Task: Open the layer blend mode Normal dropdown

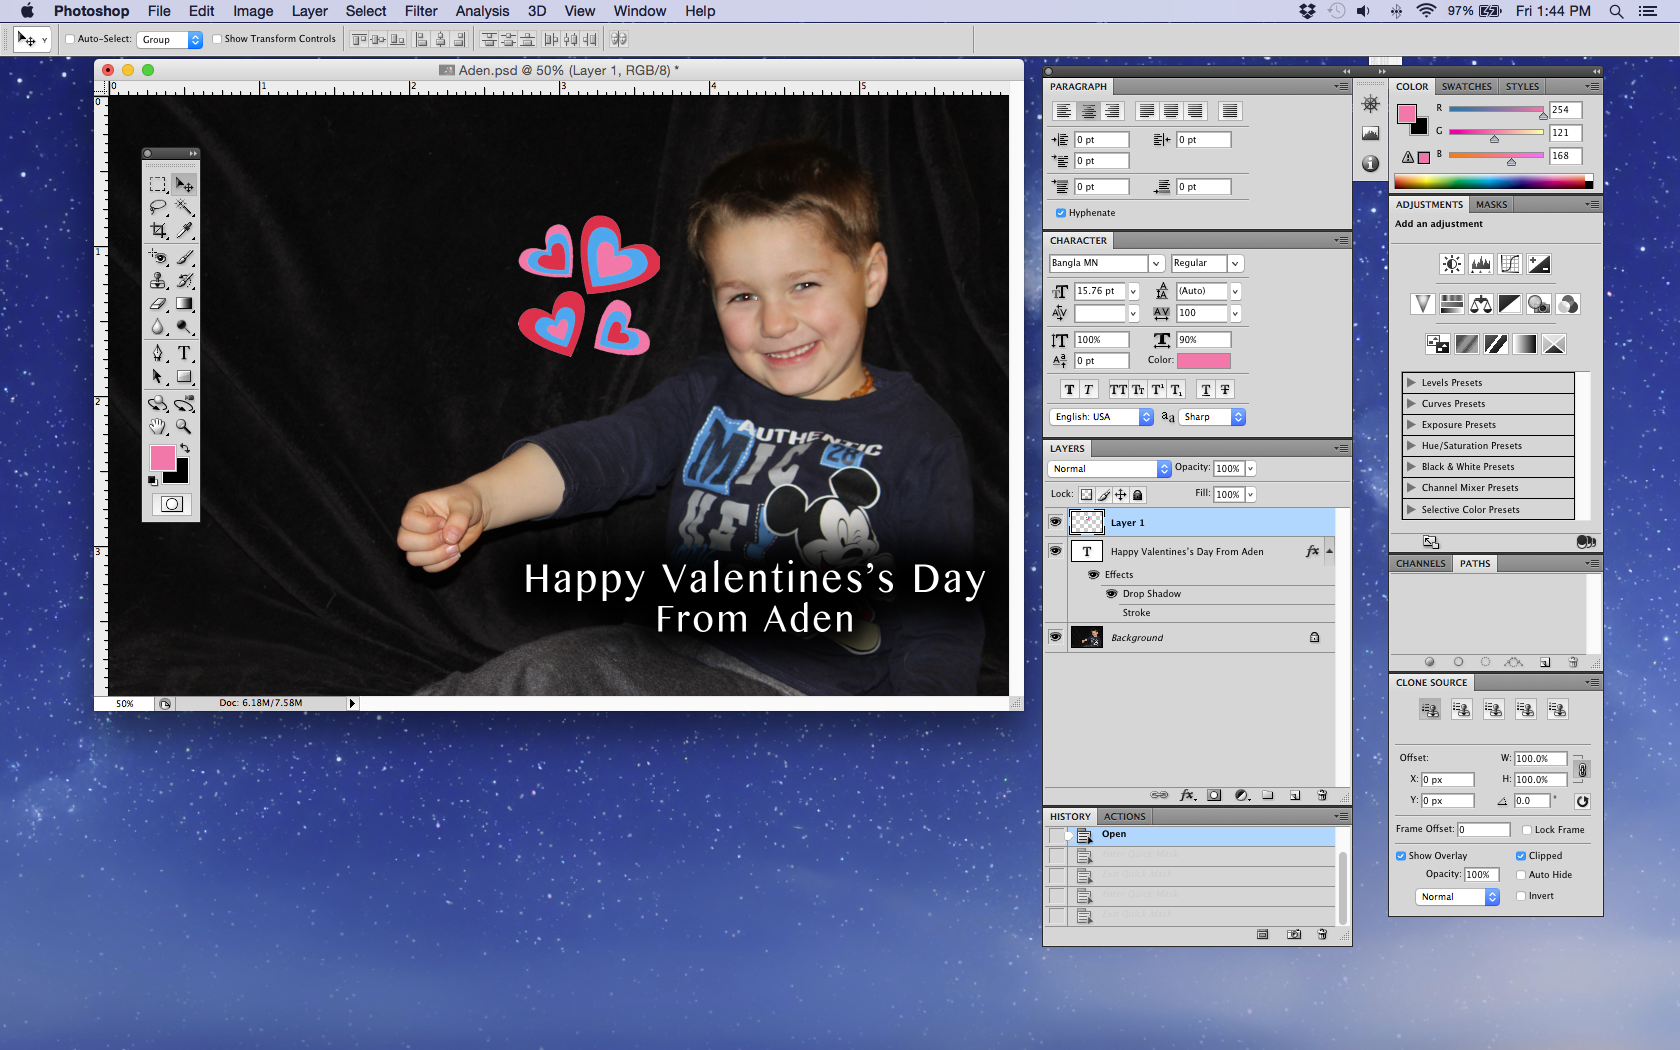Action: [1110, 469]
